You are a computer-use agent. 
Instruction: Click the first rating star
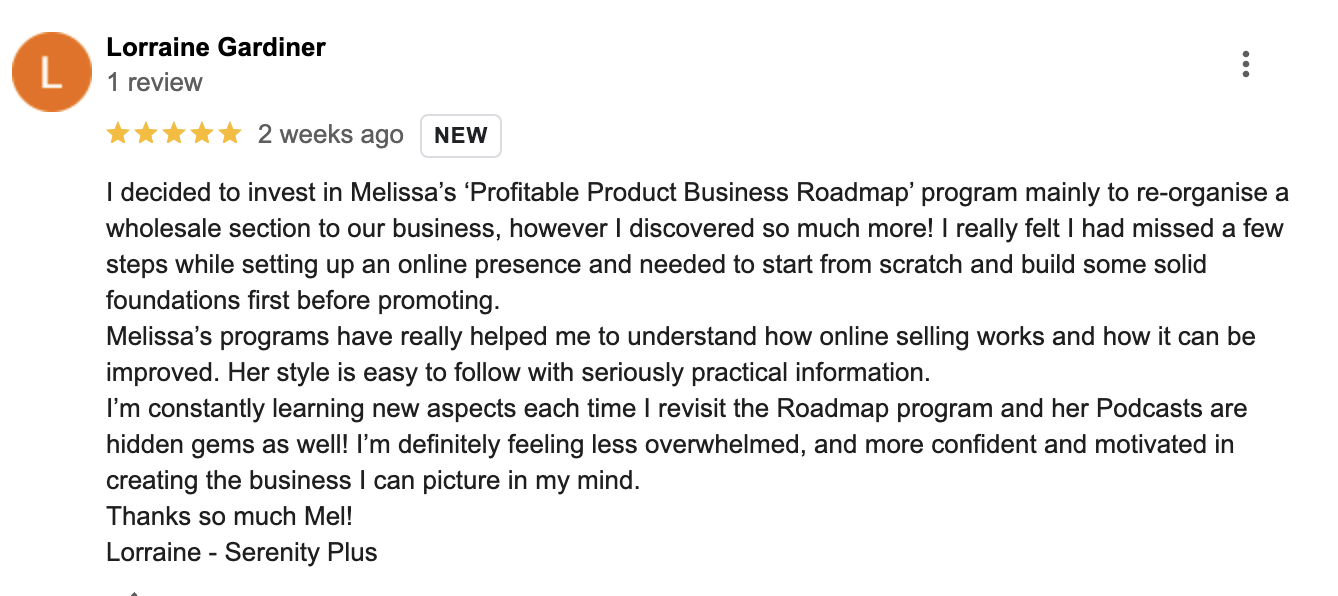click(x=118, y=134)
